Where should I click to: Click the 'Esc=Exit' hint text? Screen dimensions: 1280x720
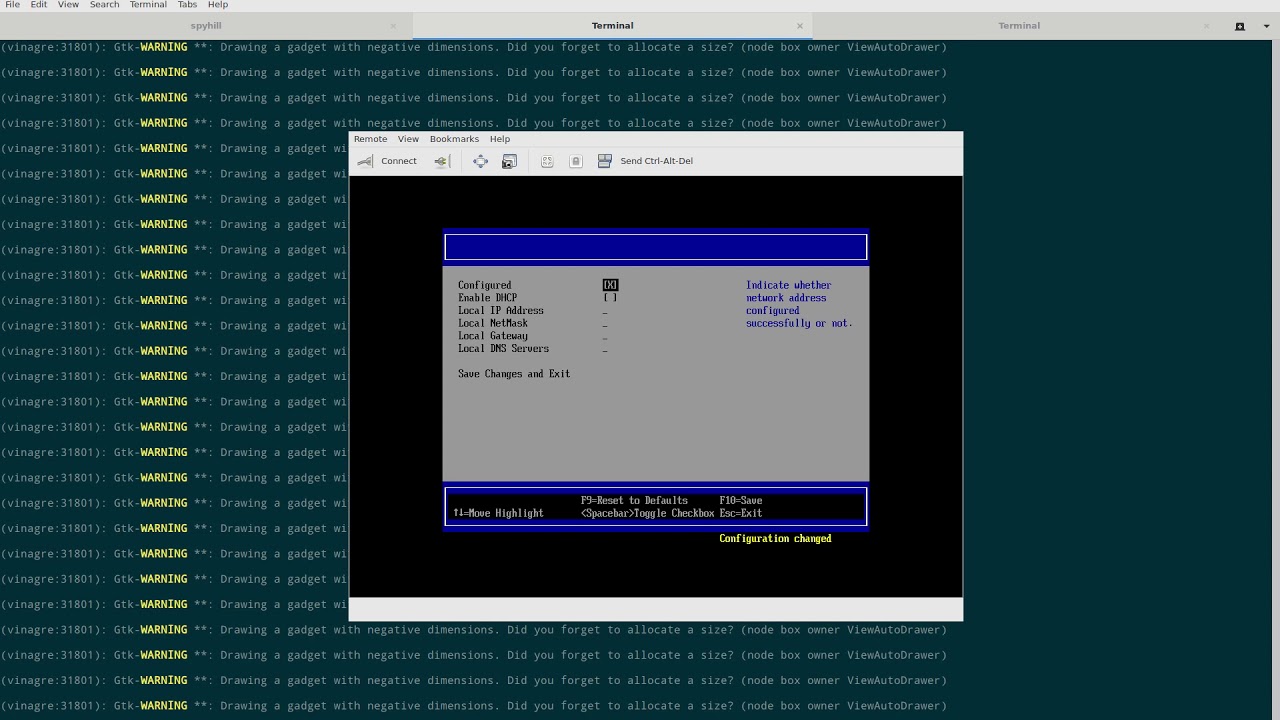coord(741,513)
